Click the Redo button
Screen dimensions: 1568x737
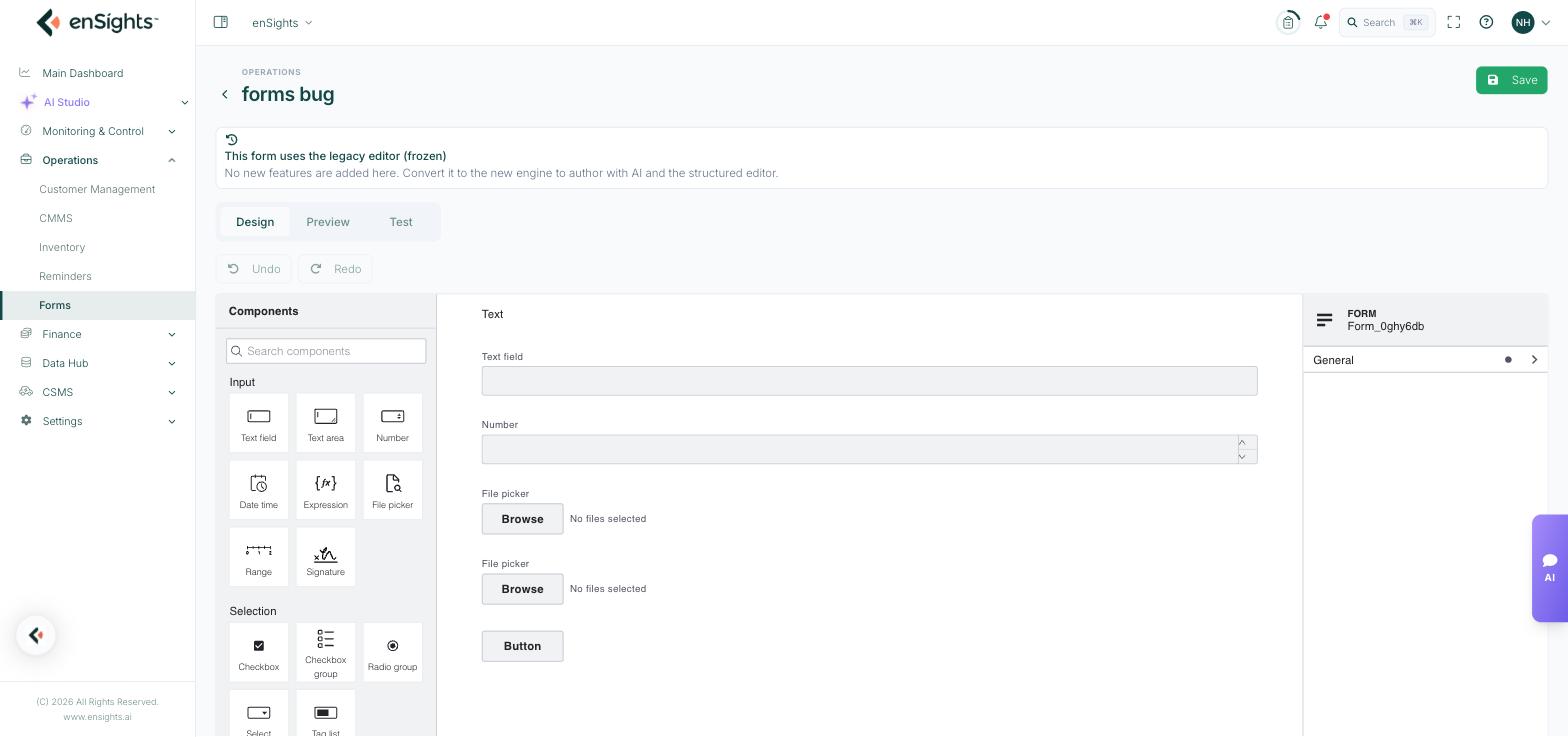click(x=335, y=269)
